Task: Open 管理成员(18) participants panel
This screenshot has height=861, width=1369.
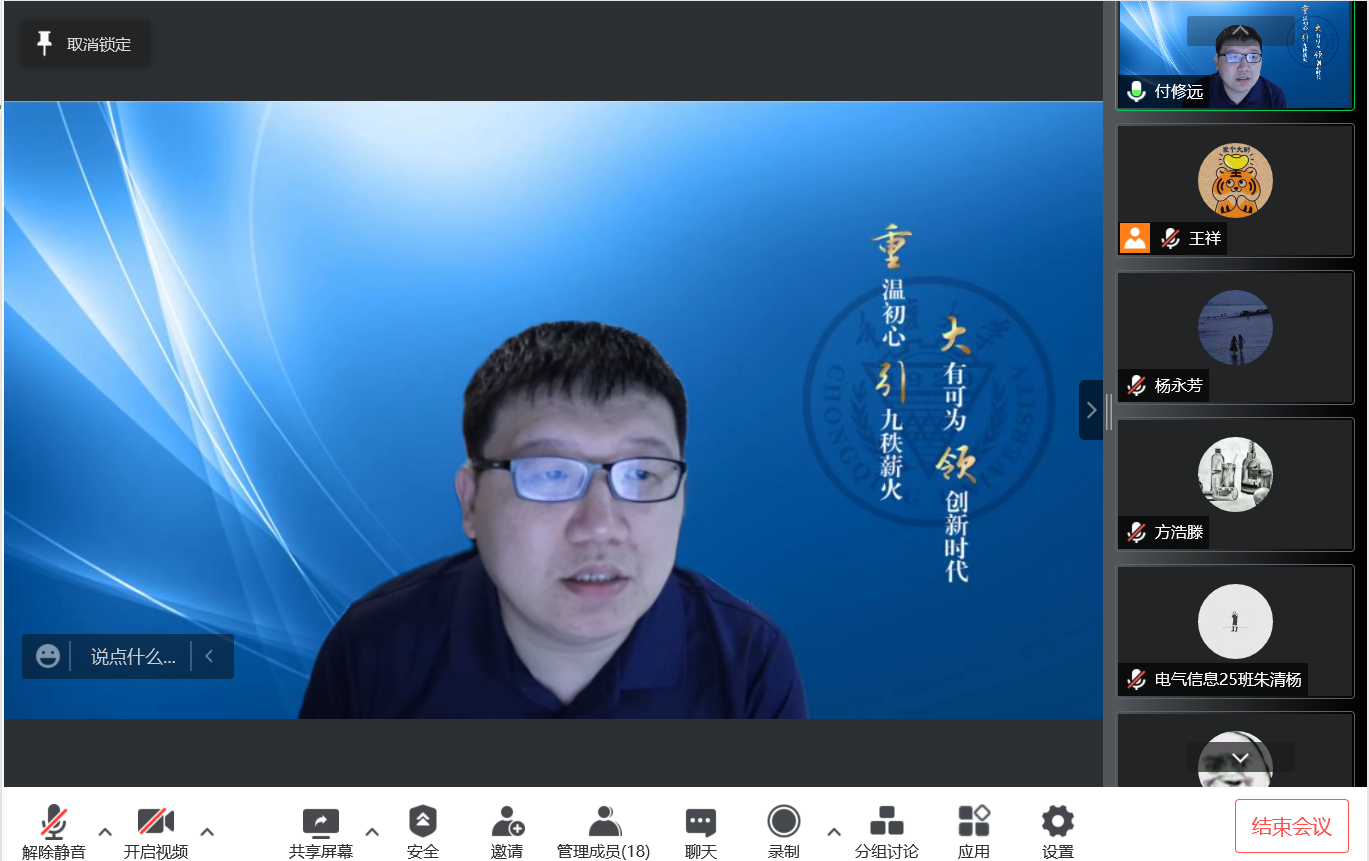Action: coord(603,823)
